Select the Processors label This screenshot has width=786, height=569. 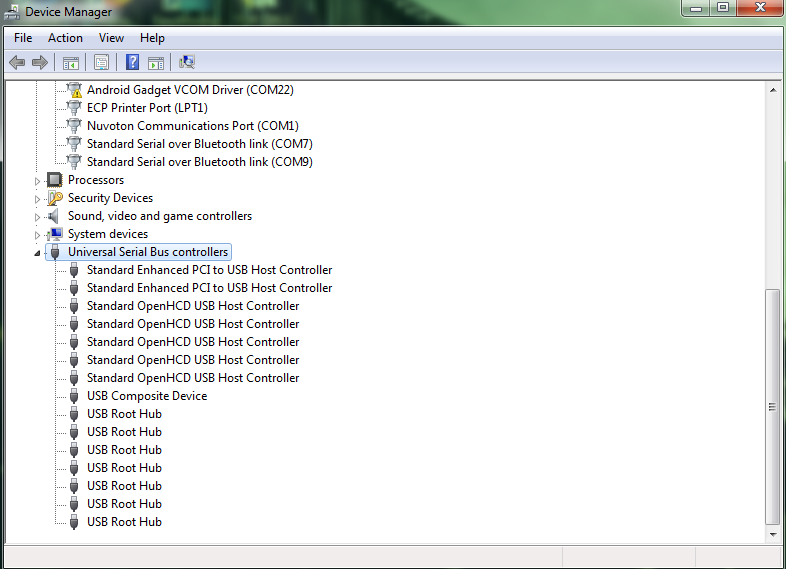[x=96, y=180]
